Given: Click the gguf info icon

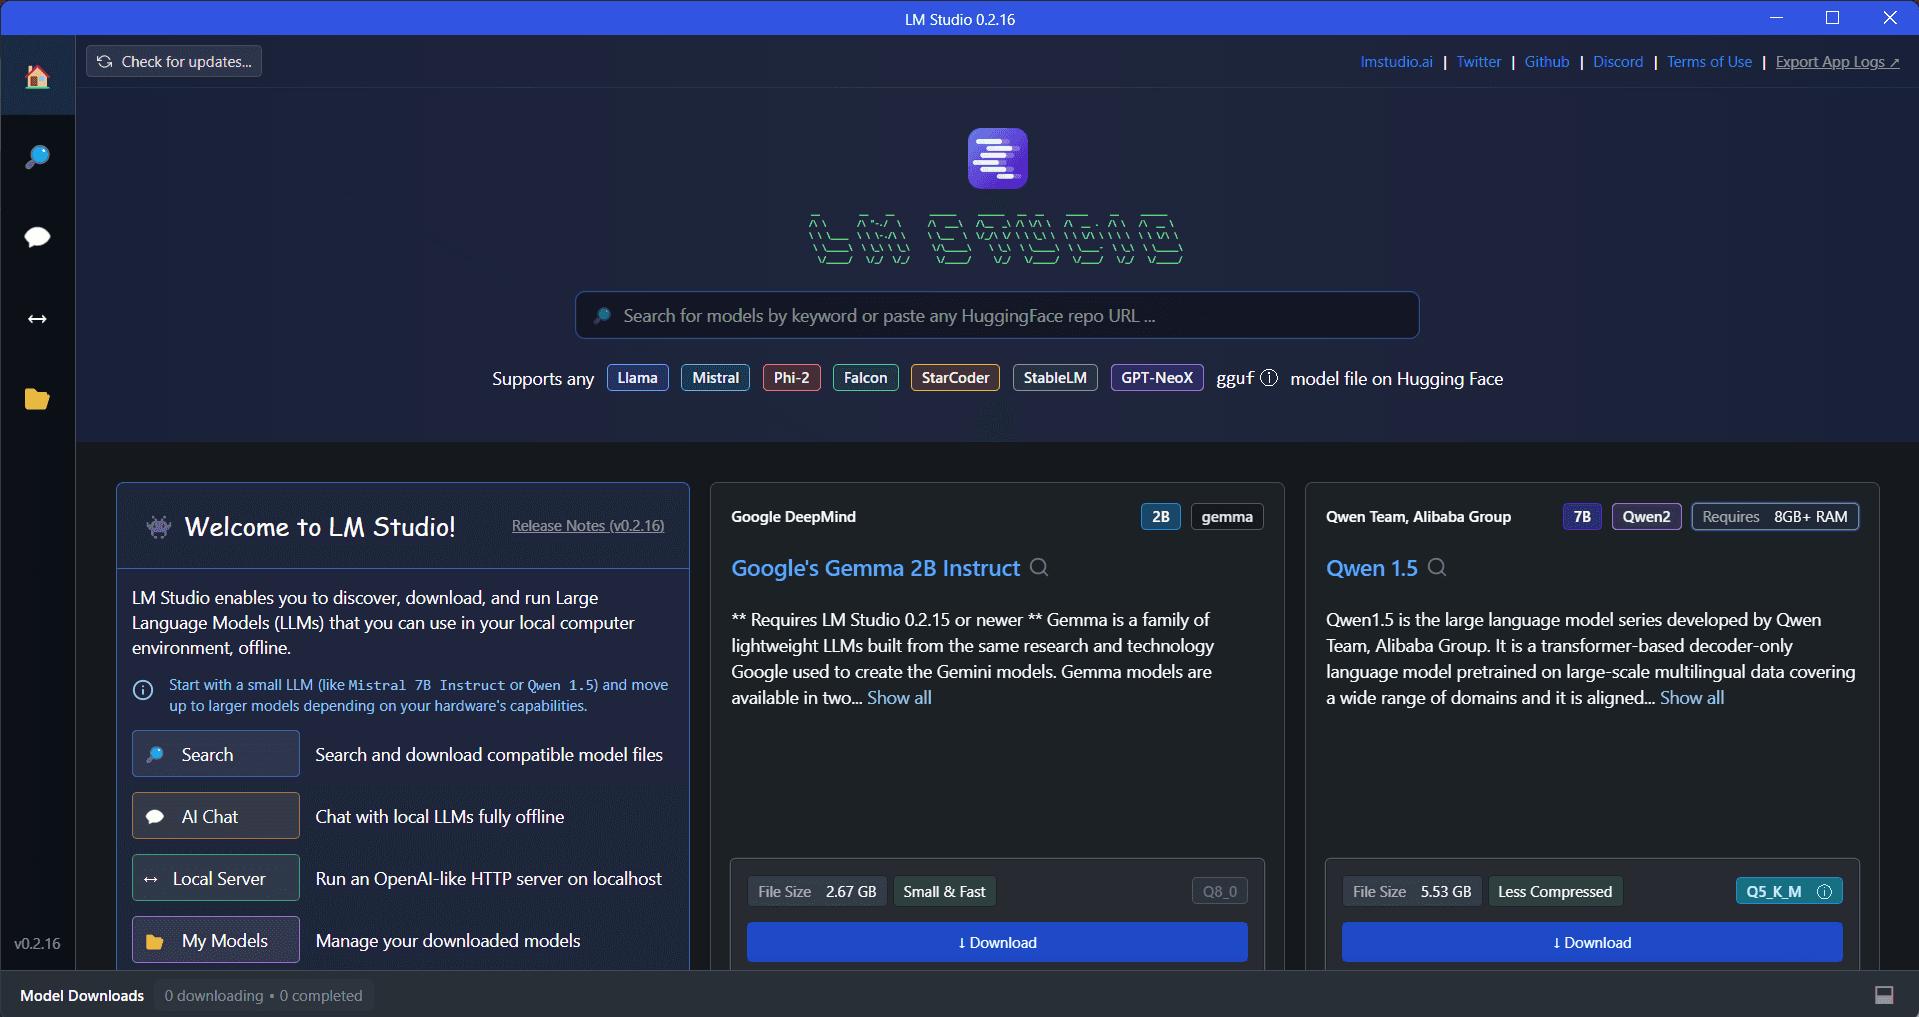Looking at the screenshot, I should 1269,378.
